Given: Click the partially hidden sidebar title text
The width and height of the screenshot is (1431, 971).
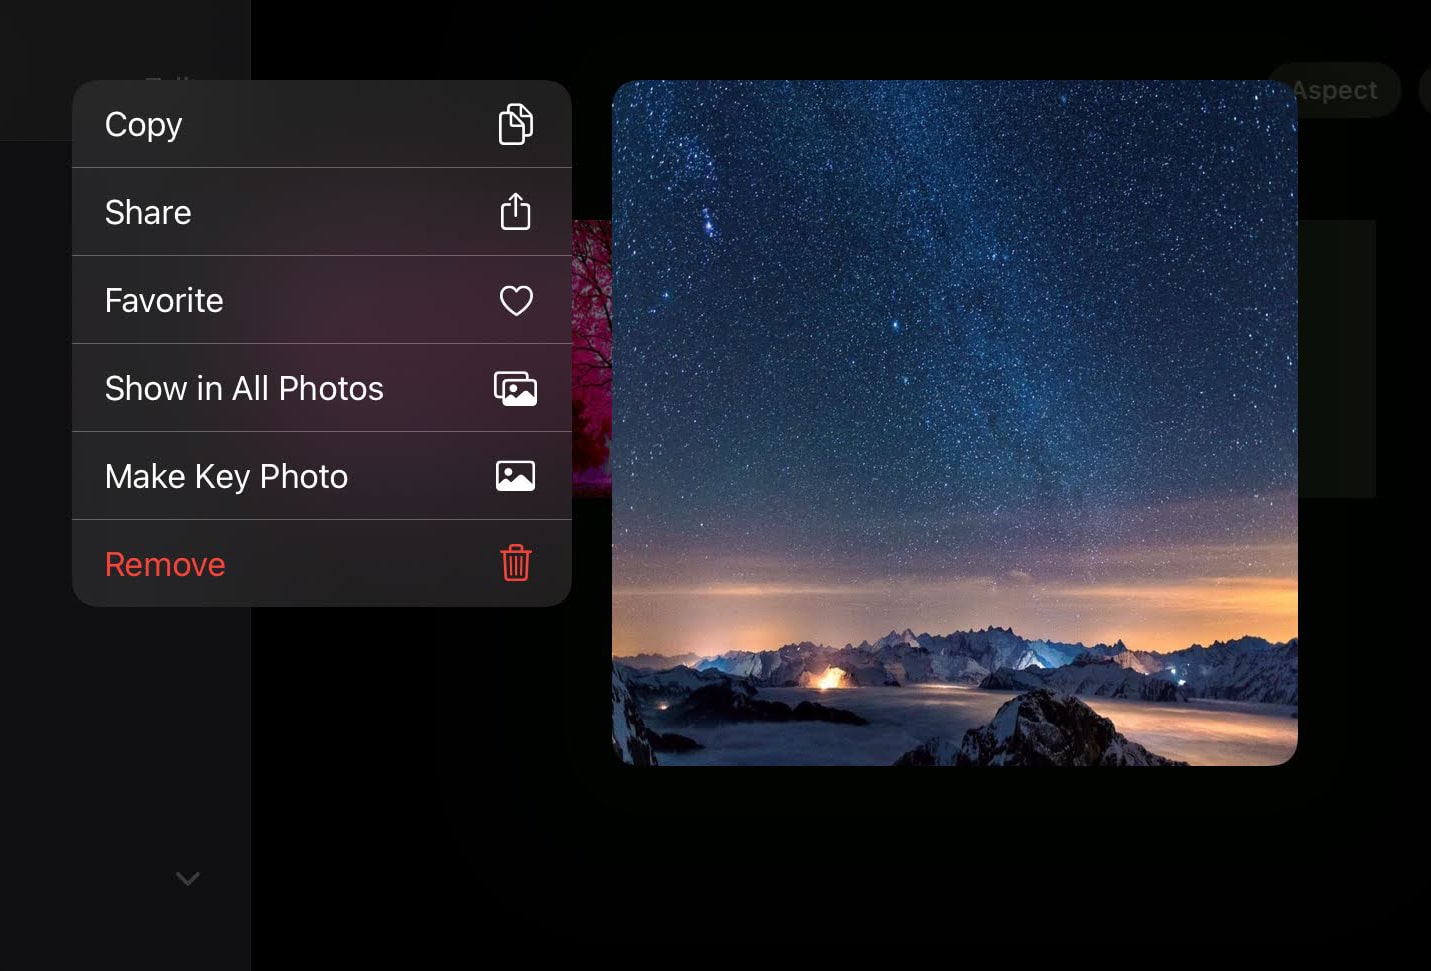Looking at the screenshot, I should click(x=167, y=76).
